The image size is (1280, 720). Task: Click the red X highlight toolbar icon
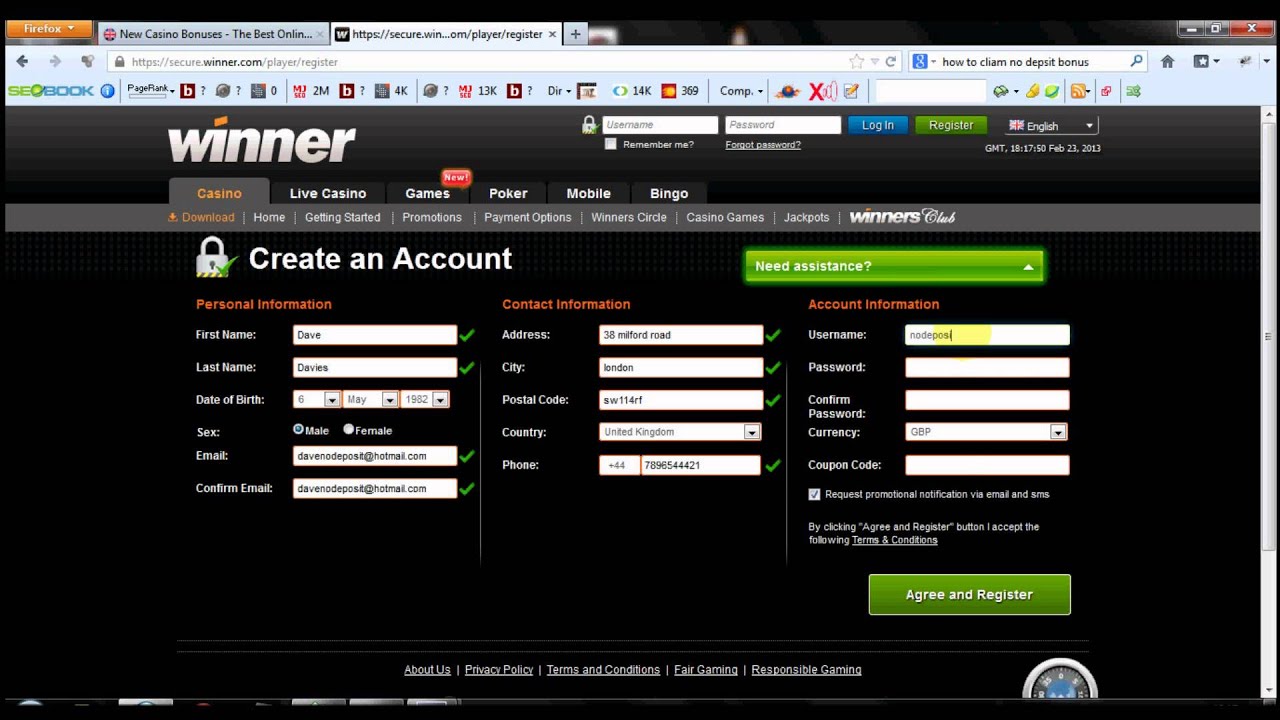tap(823, 91)
